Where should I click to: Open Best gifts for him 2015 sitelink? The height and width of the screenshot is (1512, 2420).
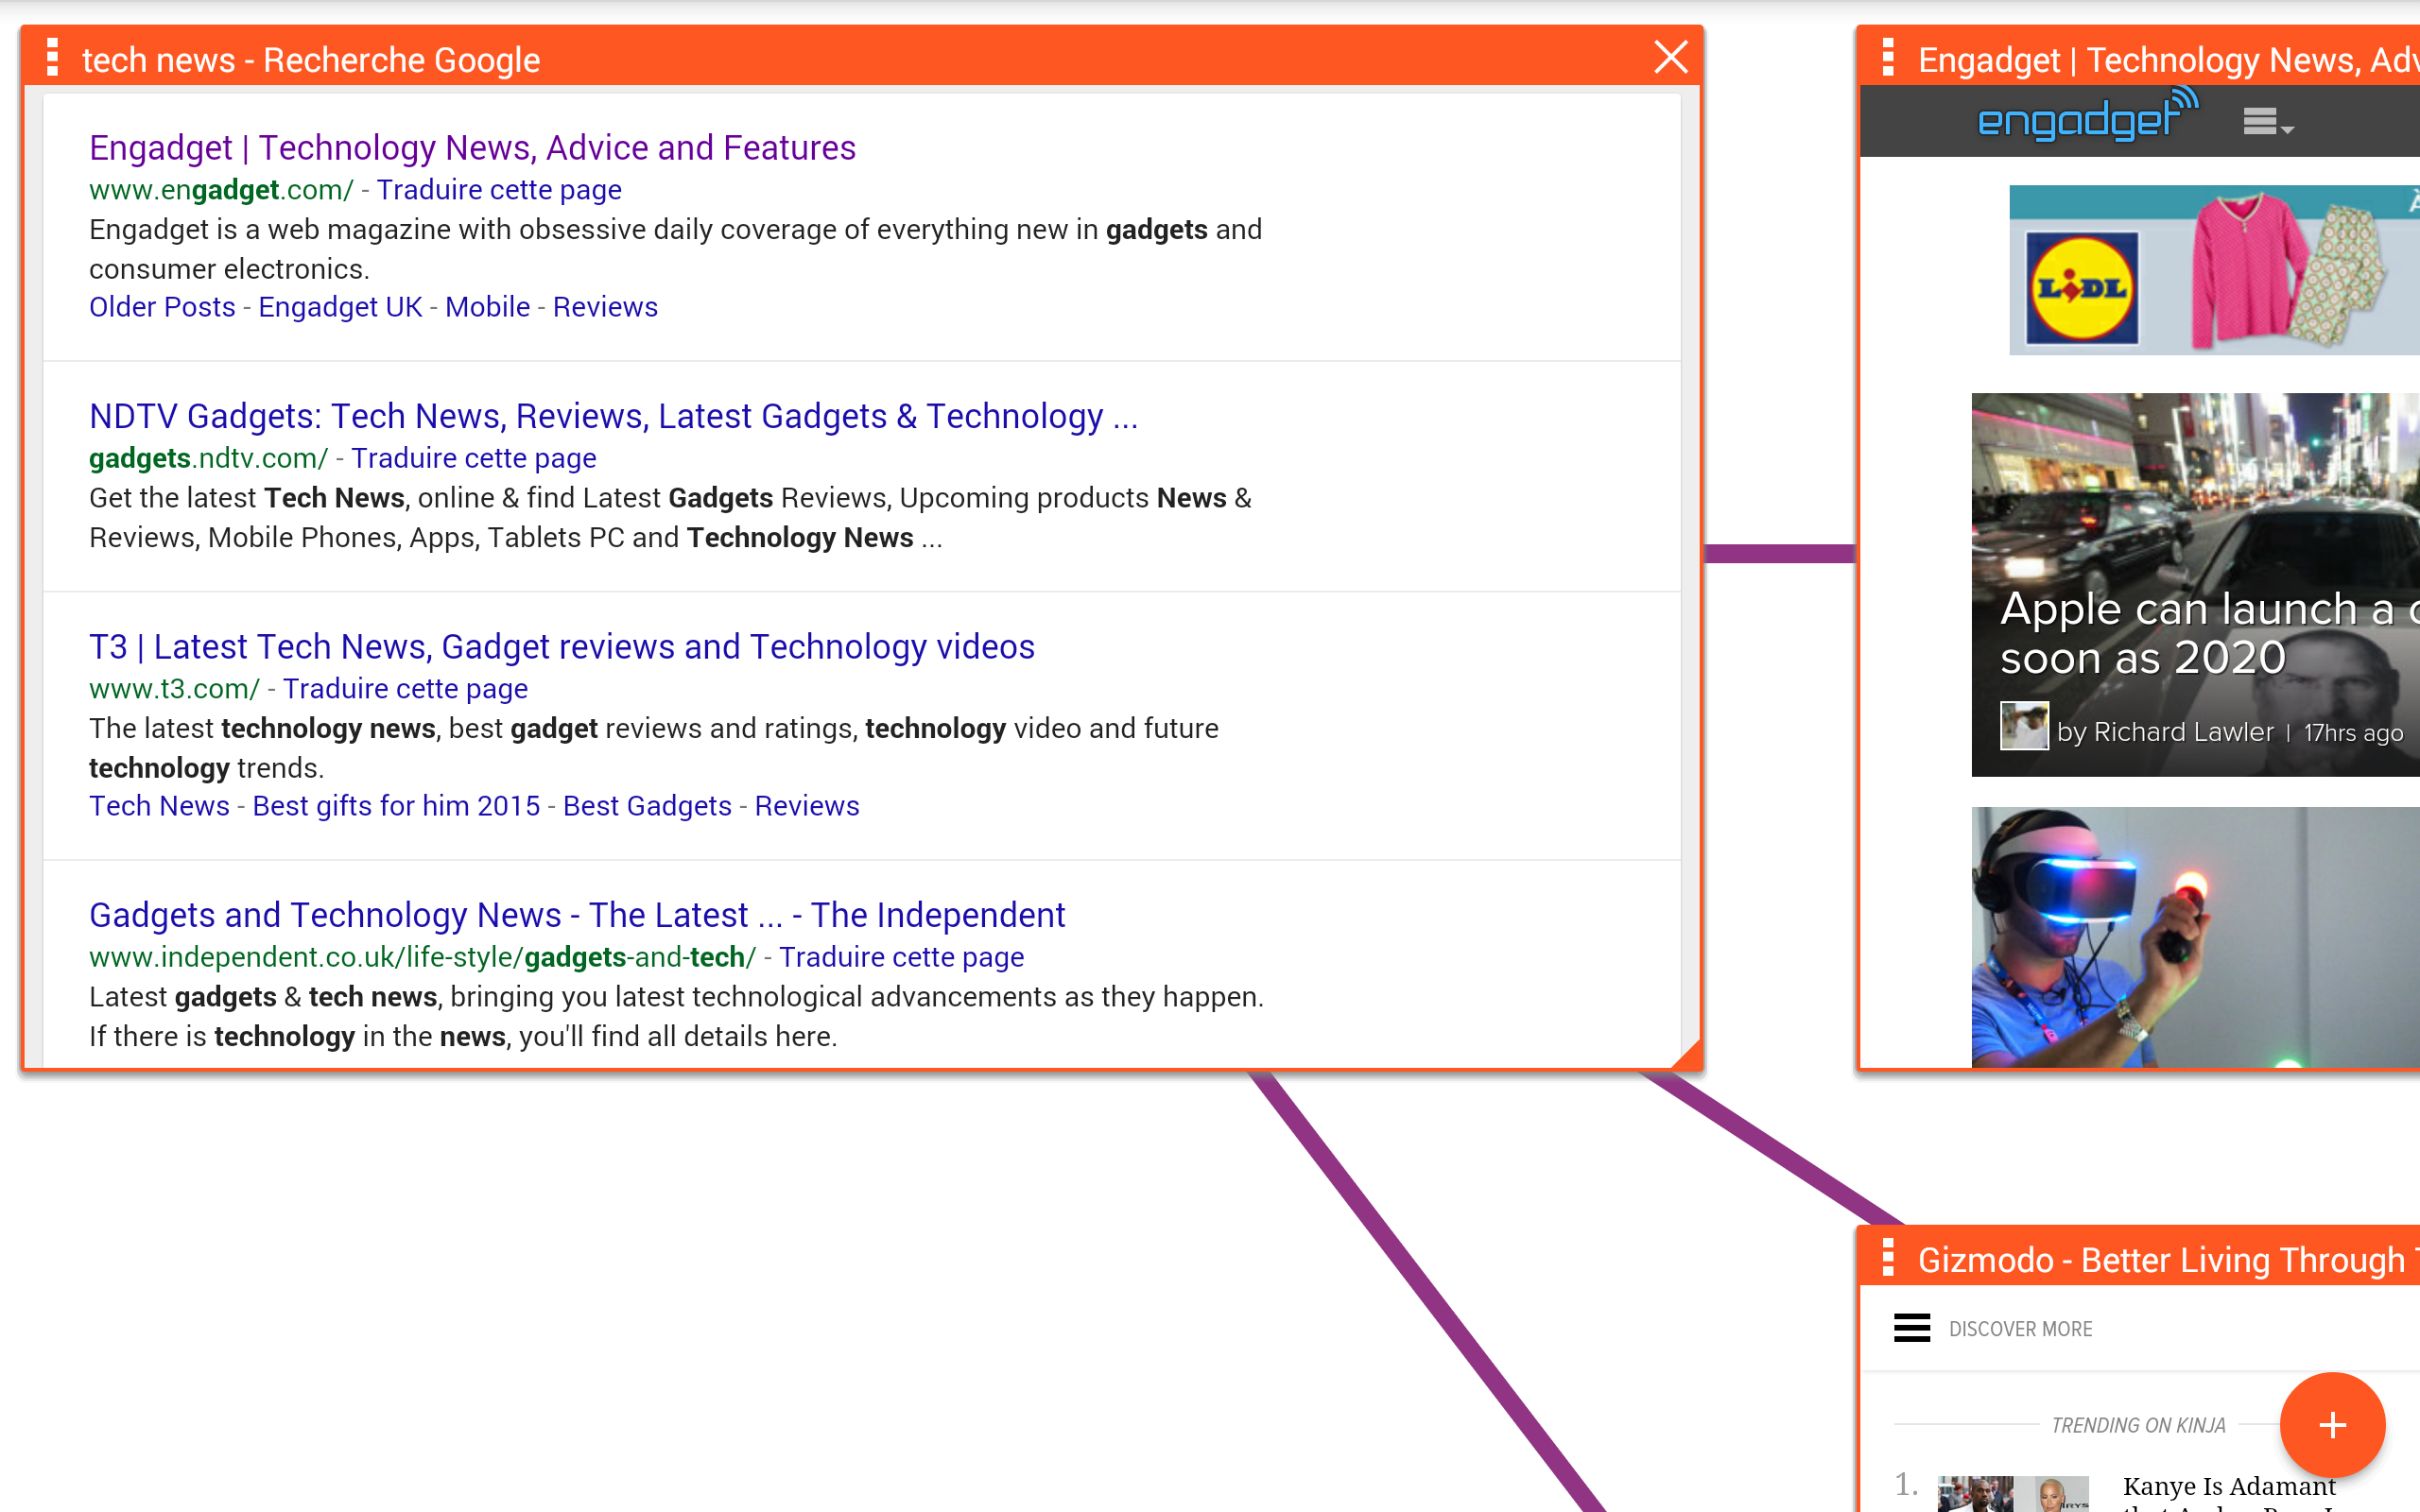(396, 806)
